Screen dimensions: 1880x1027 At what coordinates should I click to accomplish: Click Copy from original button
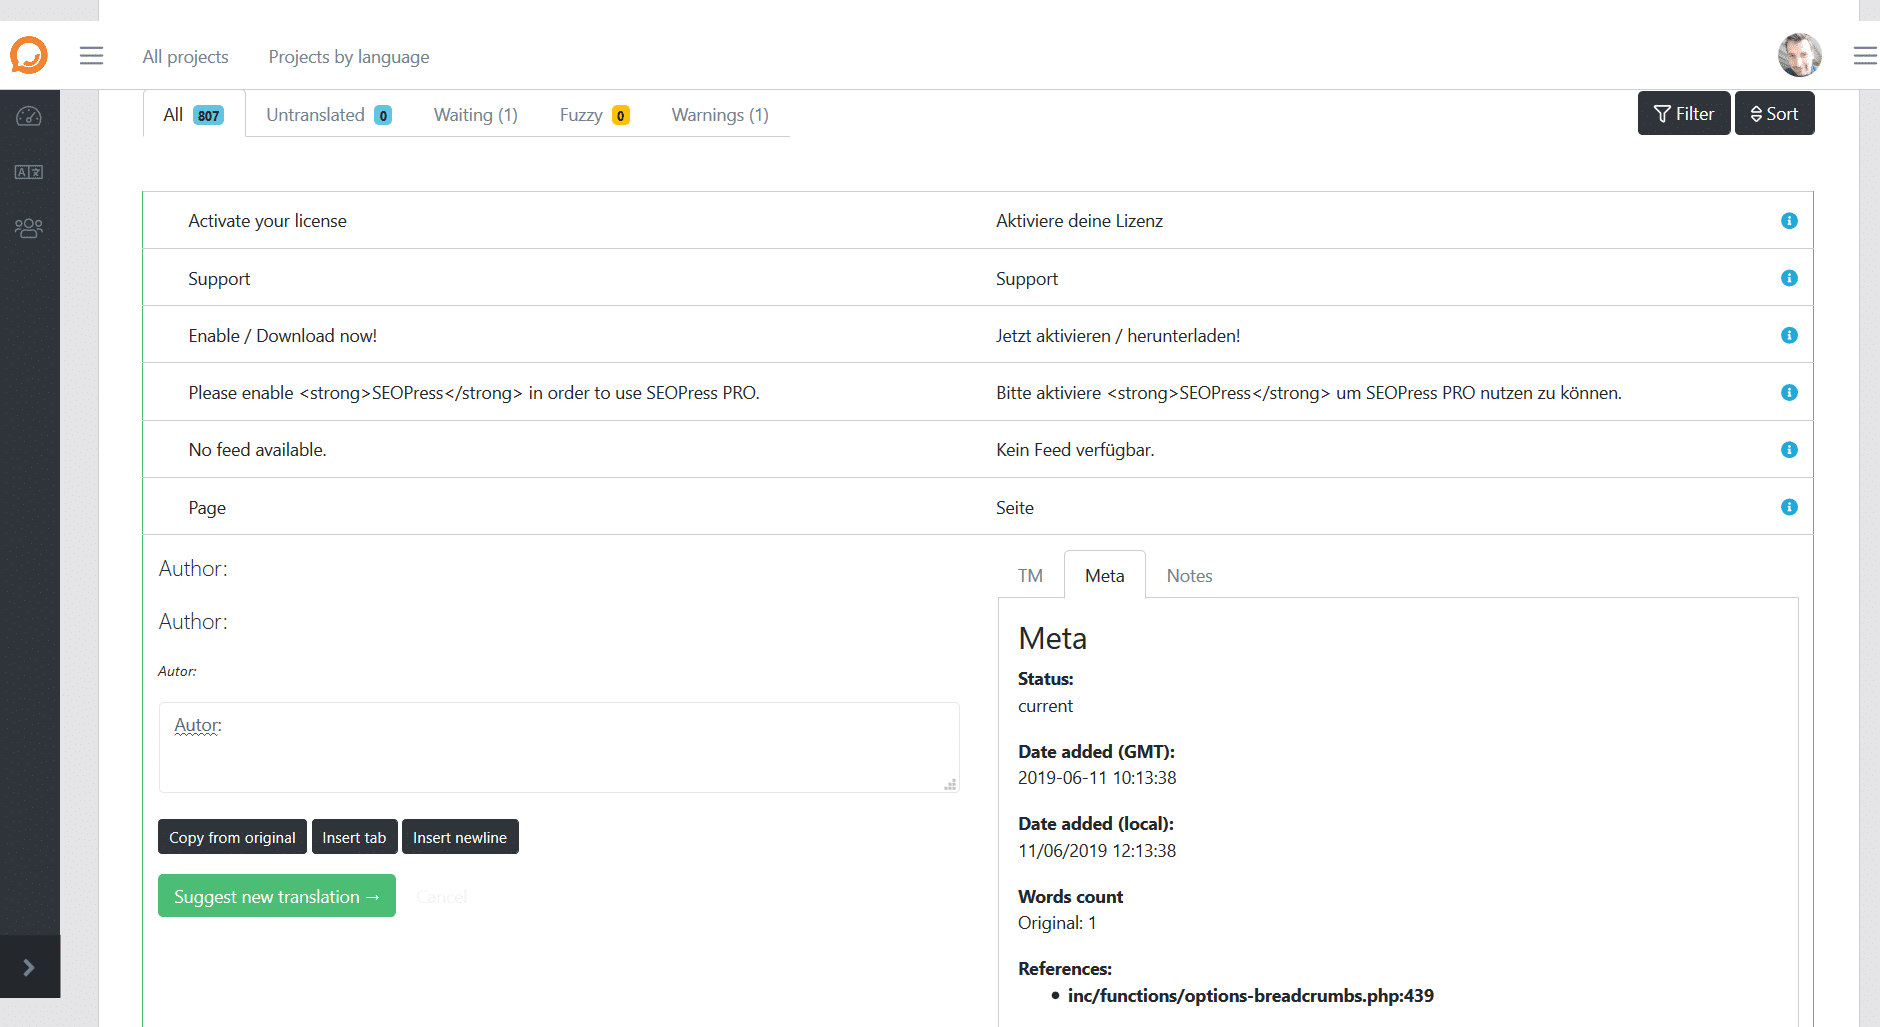pos(232,837)
